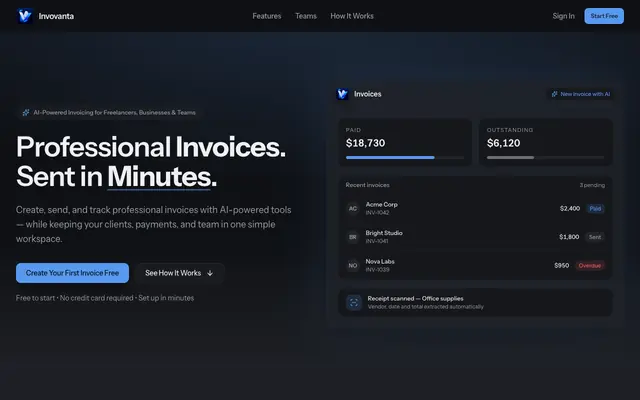Click the receipt scan icon
Viewport: 640px width, 400px height.
coord(354,303)
